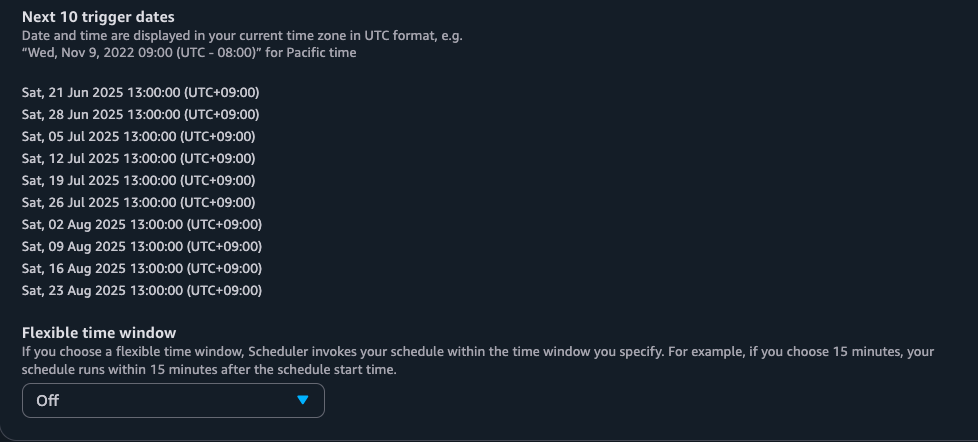Click the blue dropdown arrow icon
Viewport: 978px width, 442px height.
[x=304, y=401]
